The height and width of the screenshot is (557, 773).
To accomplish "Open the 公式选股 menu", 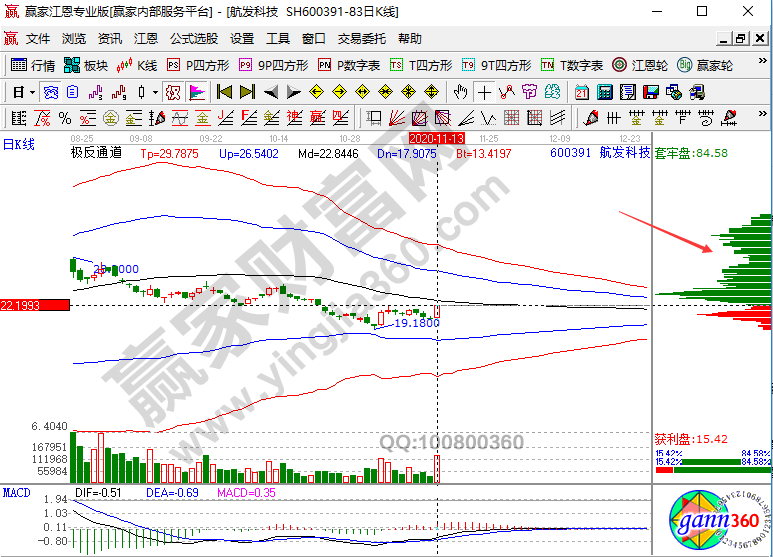I will (193, 39).
